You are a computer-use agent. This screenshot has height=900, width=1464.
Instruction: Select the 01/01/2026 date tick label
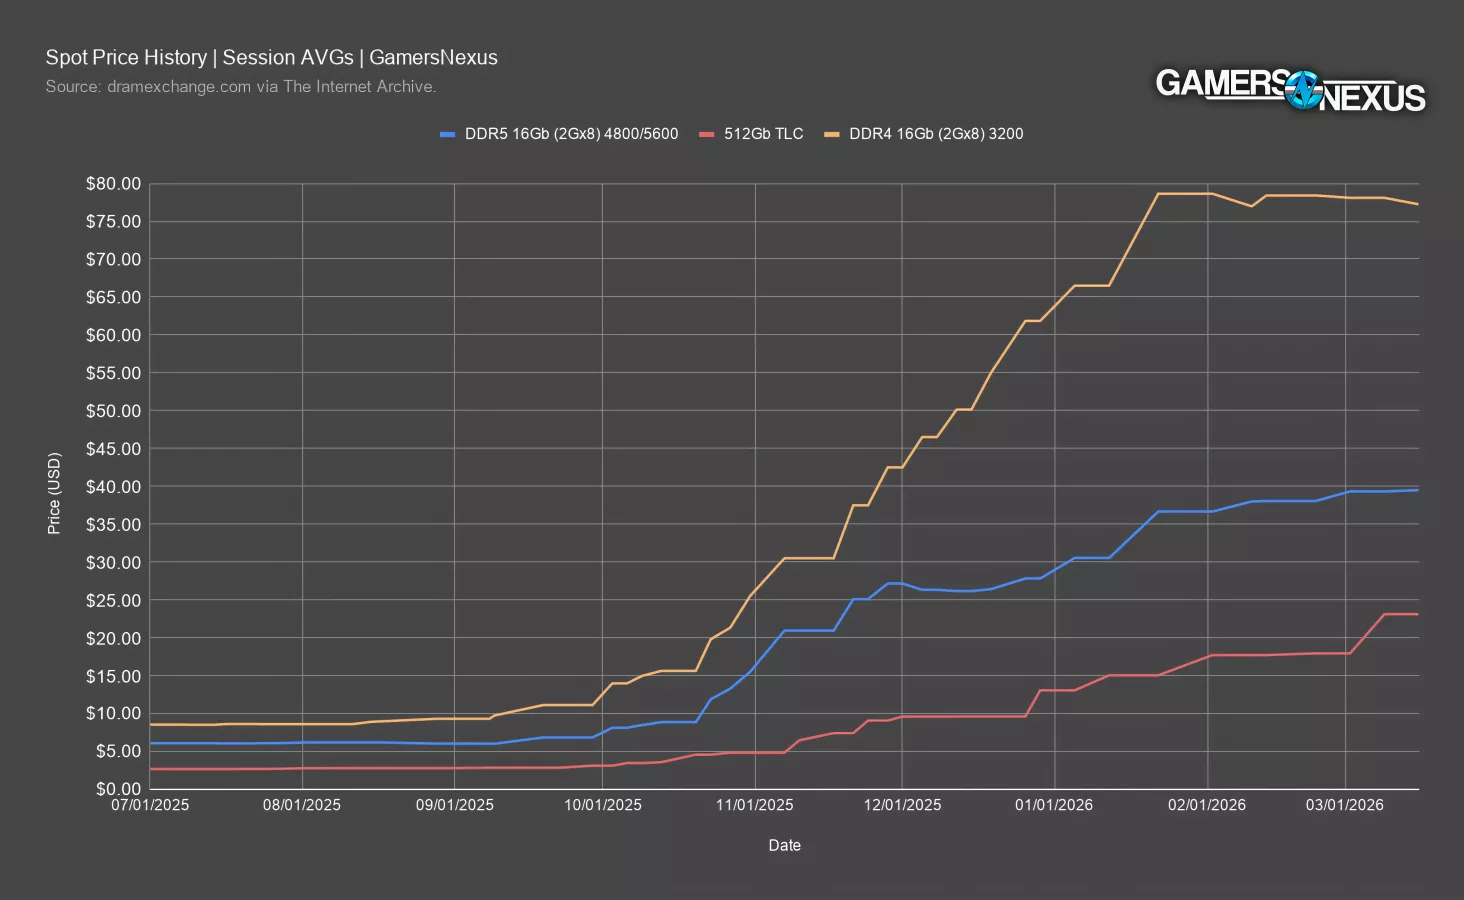[x=1055, y=805]
